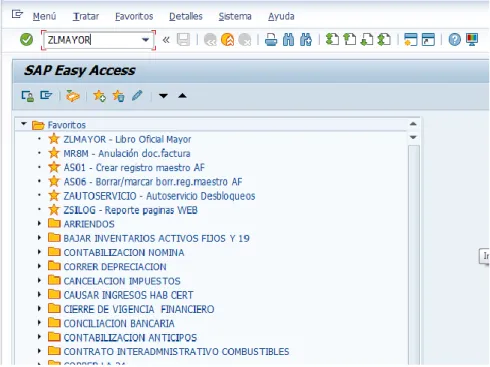This screenshot has height=367, width=490.
Task: Click the tree scroll down arrow
Action: [x=413, y=137]
